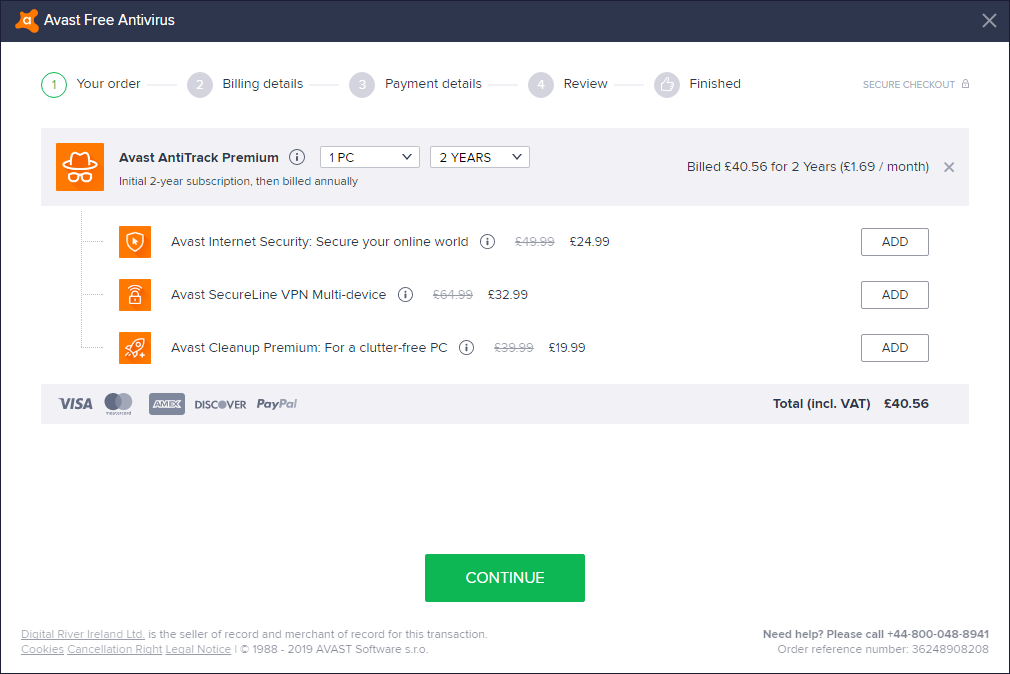Close the Avast checkout window

[989, 21]
